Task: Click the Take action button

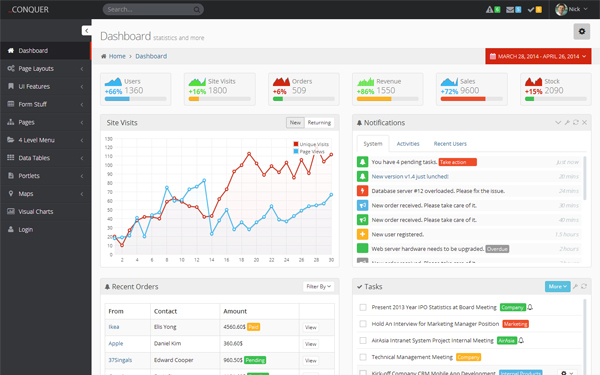Action: tap(457, 162)
